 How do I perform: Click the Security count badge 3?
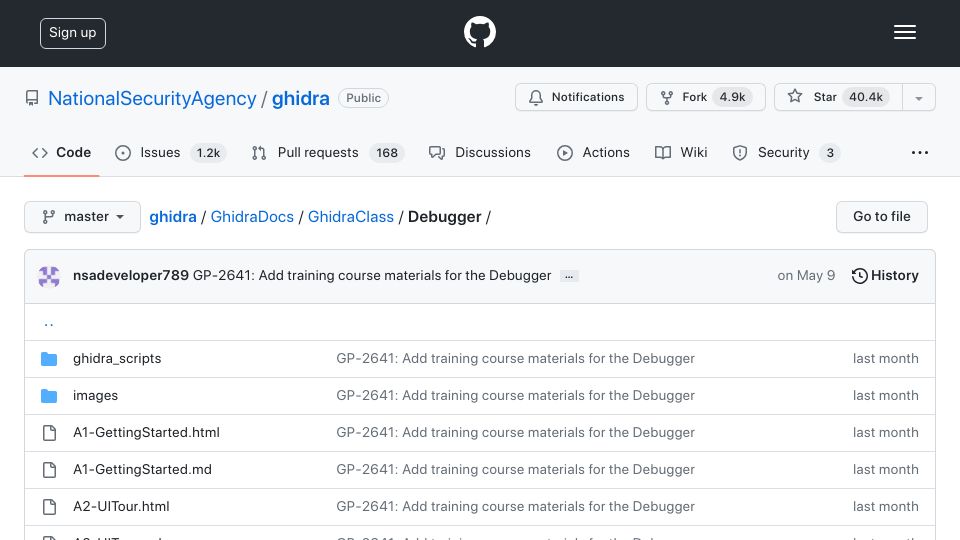830,152
